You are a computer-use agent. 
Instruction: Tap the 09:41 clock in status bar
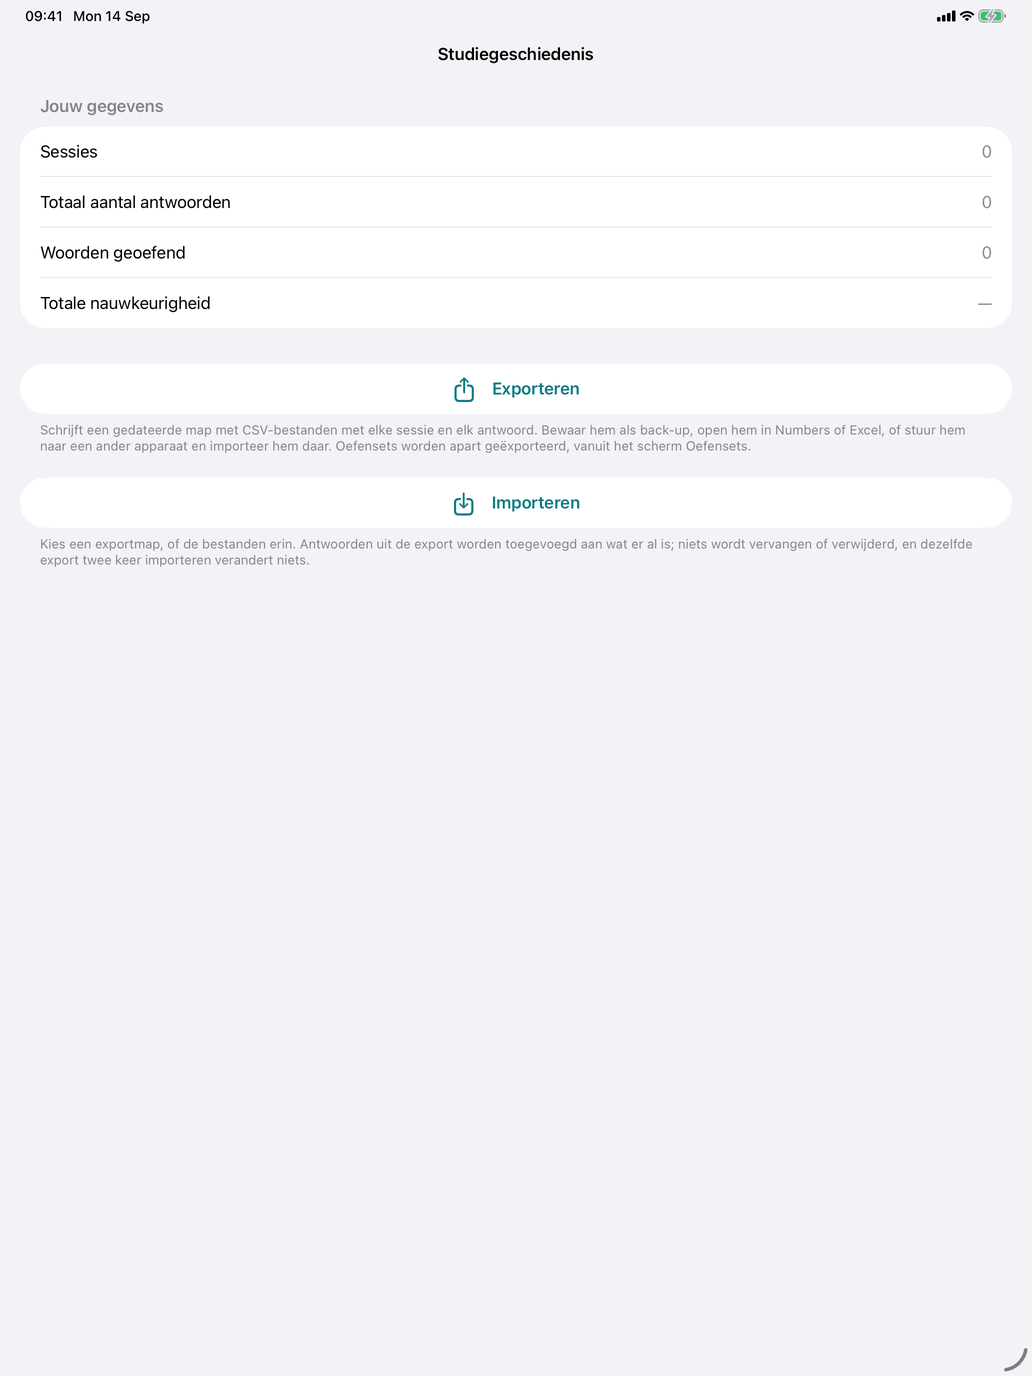coord(44,16)
